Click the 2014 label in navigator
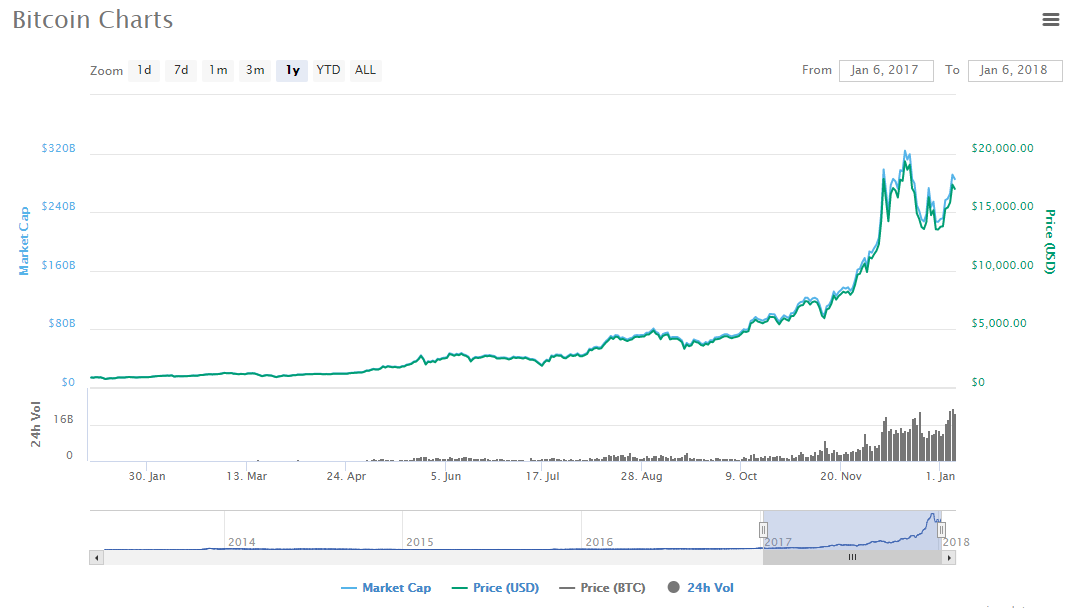This screenshot has width=1067, height=608. tap(242, 542)
